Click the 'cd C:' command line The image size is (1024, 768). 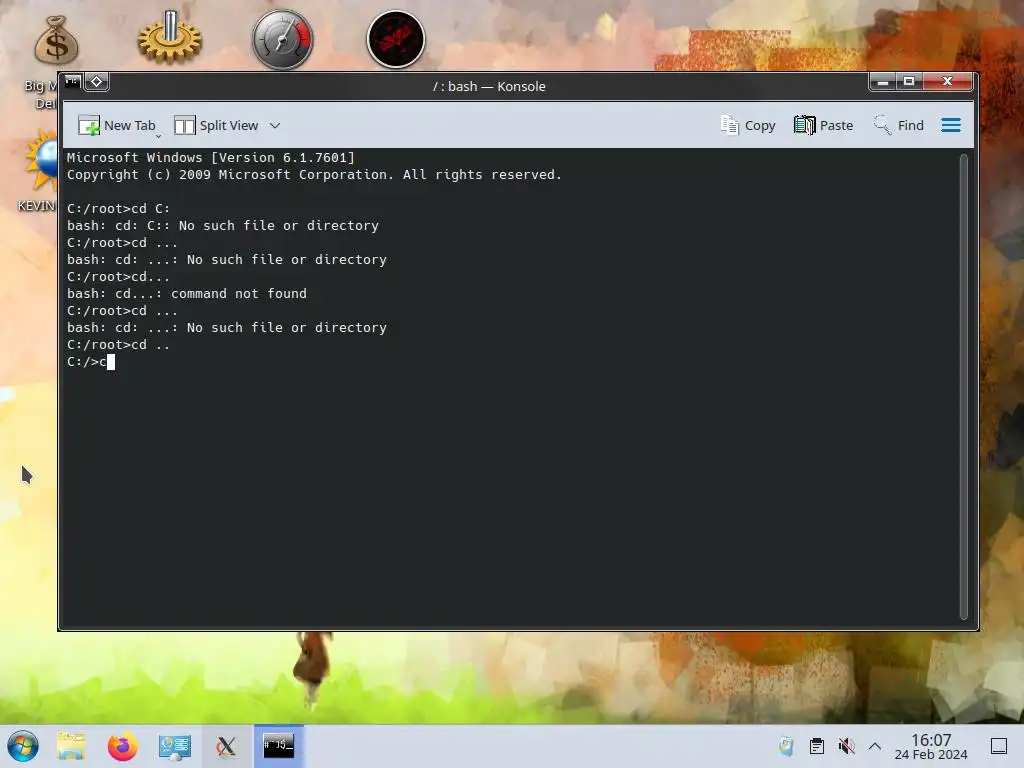point(118,208)
